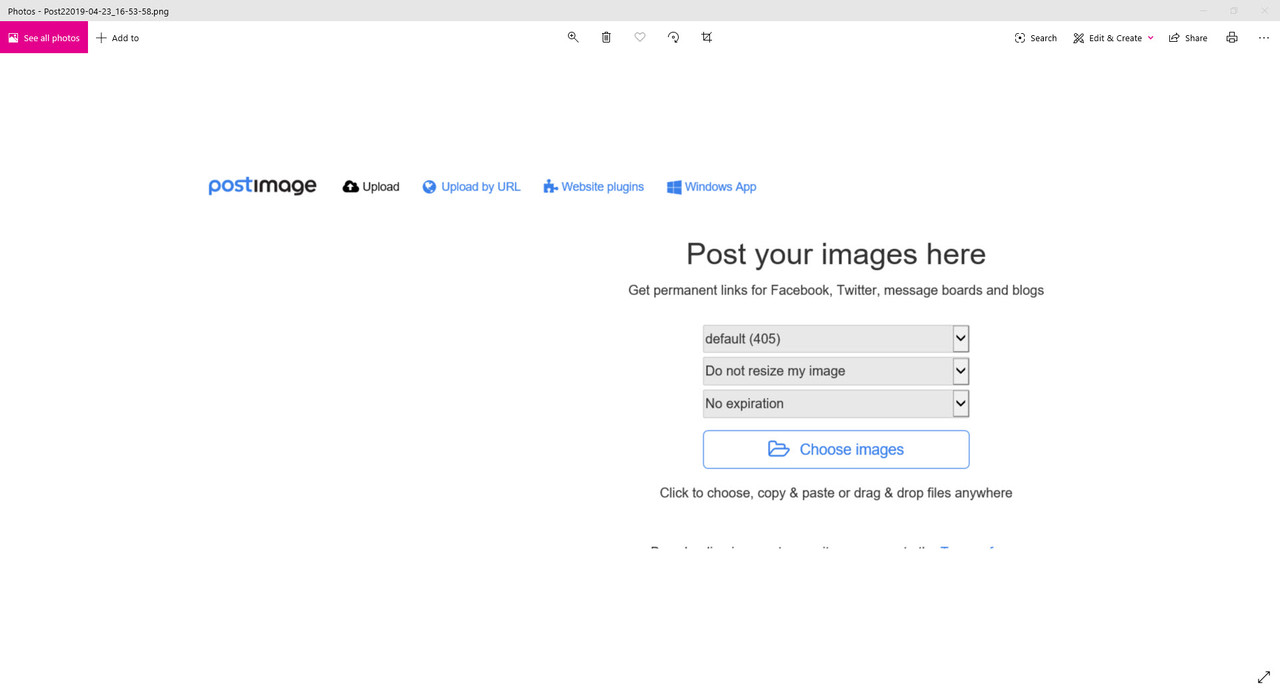Viewport: 1280px width, 693px height.
Task: Click the Post your images here heading
Action: pos(836,254)
